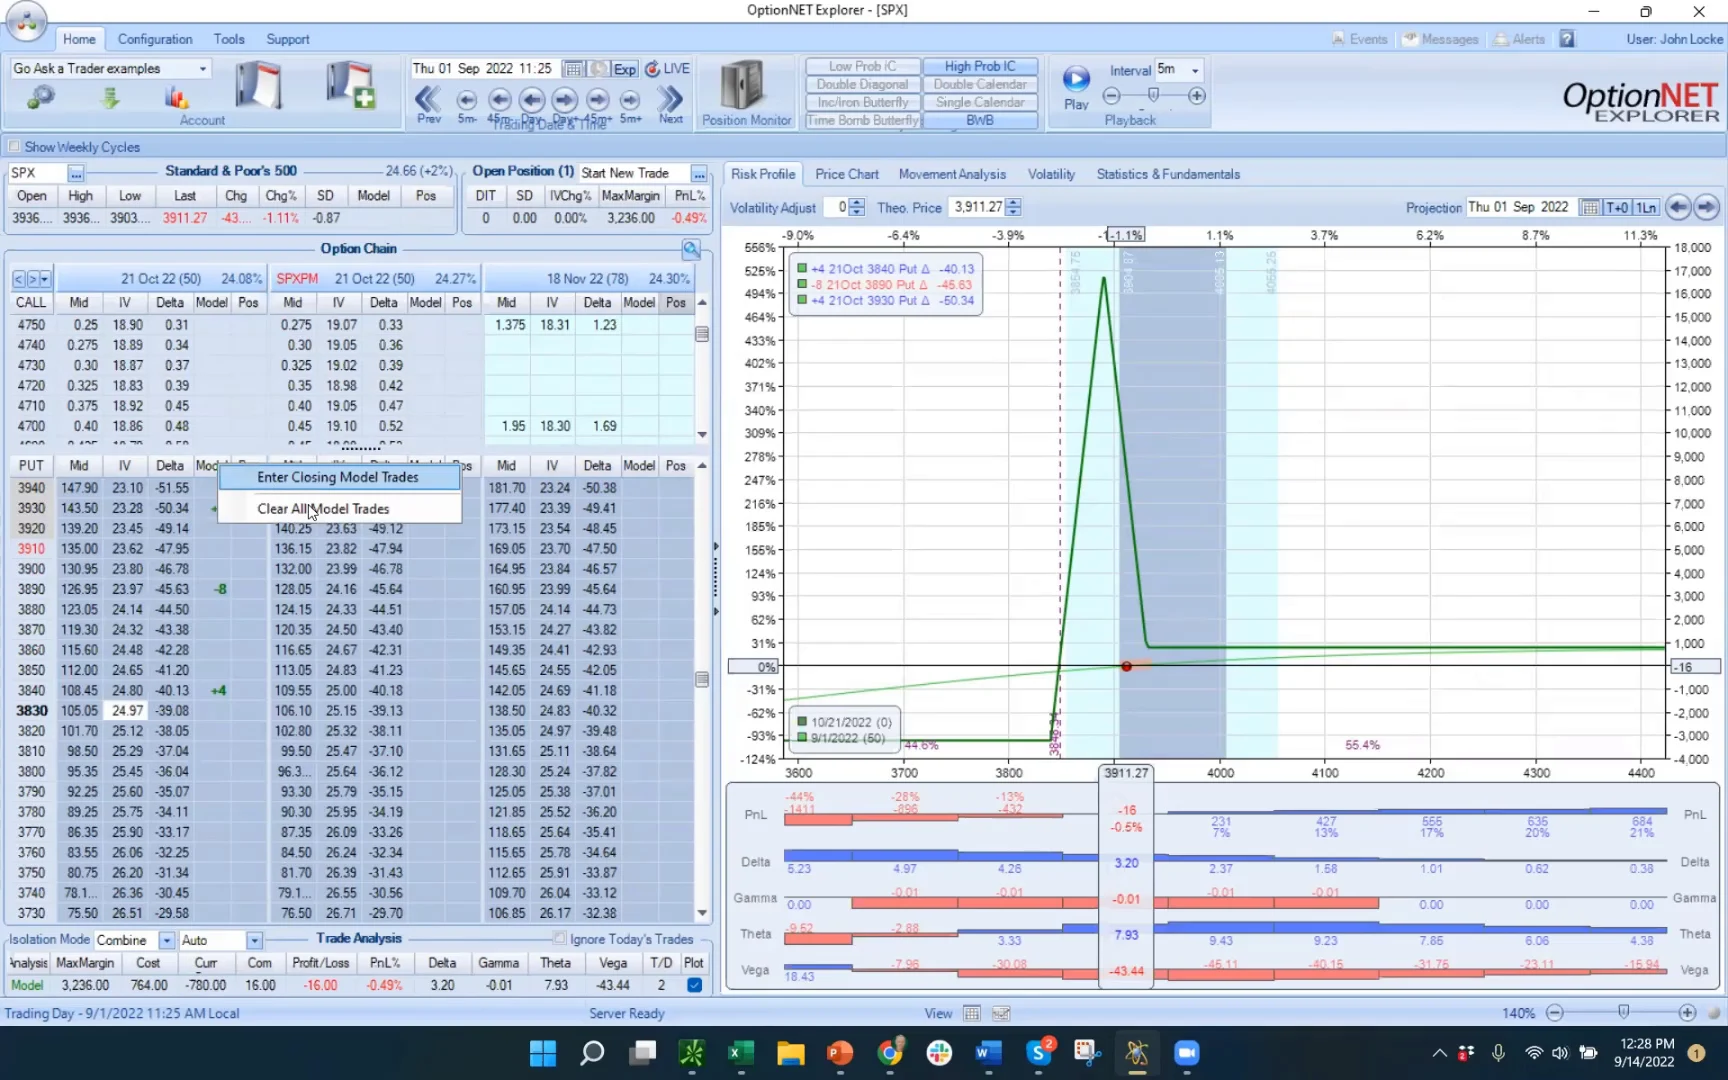Move projection date back with left arrow
This screenshot has width=1728, height=1080.
(x=1678, y=207)
